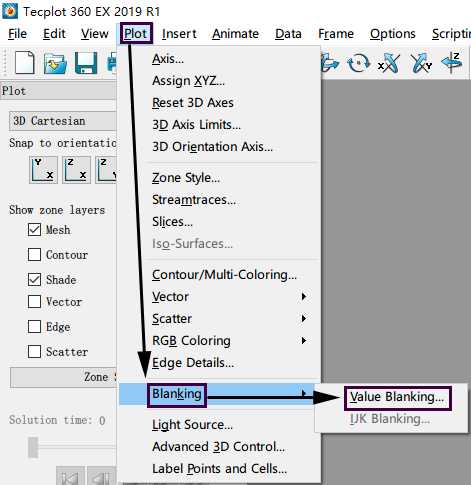Open the View menu
The image size is (471, 485).
coord(95,34)
